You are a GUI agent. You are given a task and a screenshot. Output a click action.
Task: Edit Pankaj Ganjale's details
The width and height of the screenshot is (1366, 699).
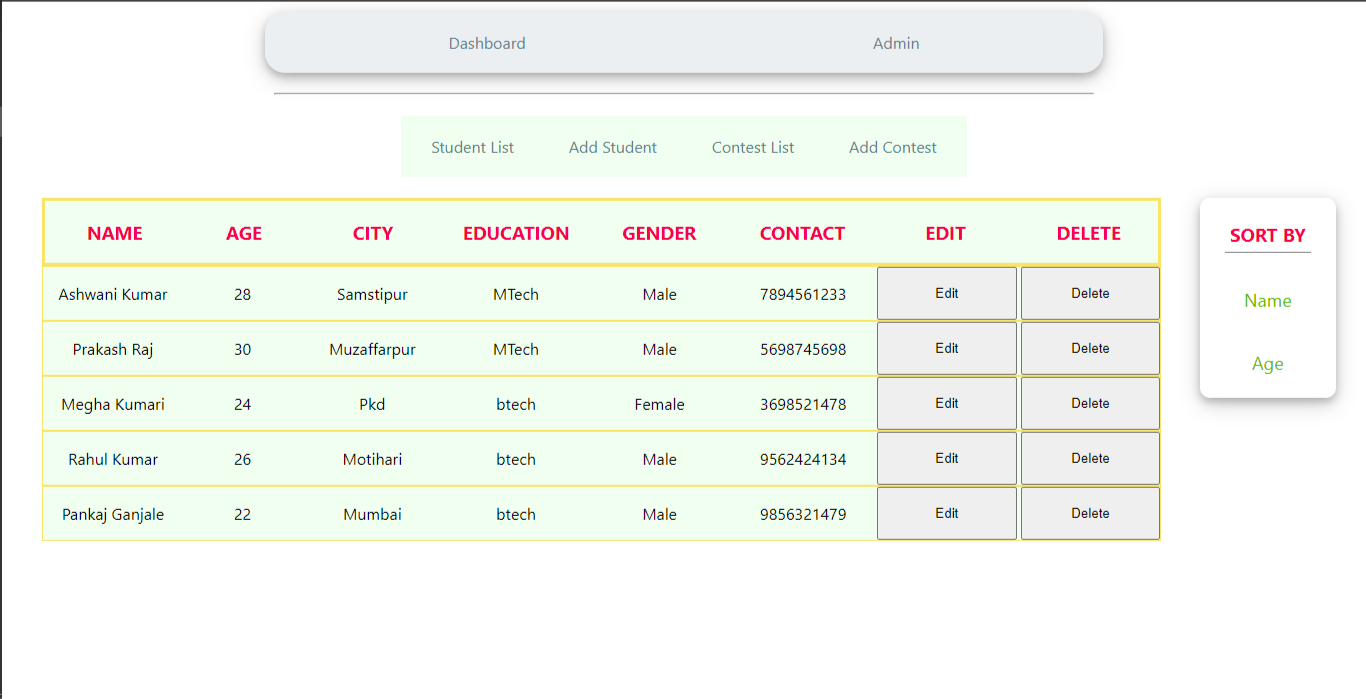click(946, 512)
